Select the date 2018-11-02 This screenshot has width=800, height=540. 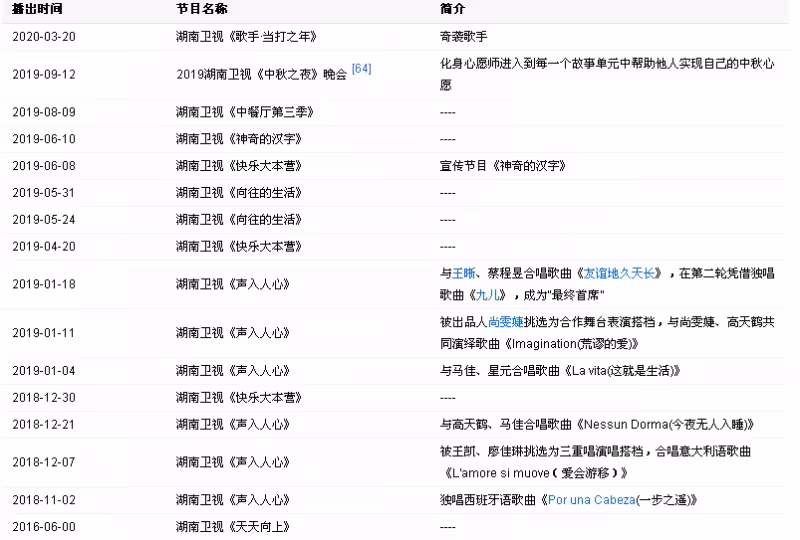(x=44, y=500)
